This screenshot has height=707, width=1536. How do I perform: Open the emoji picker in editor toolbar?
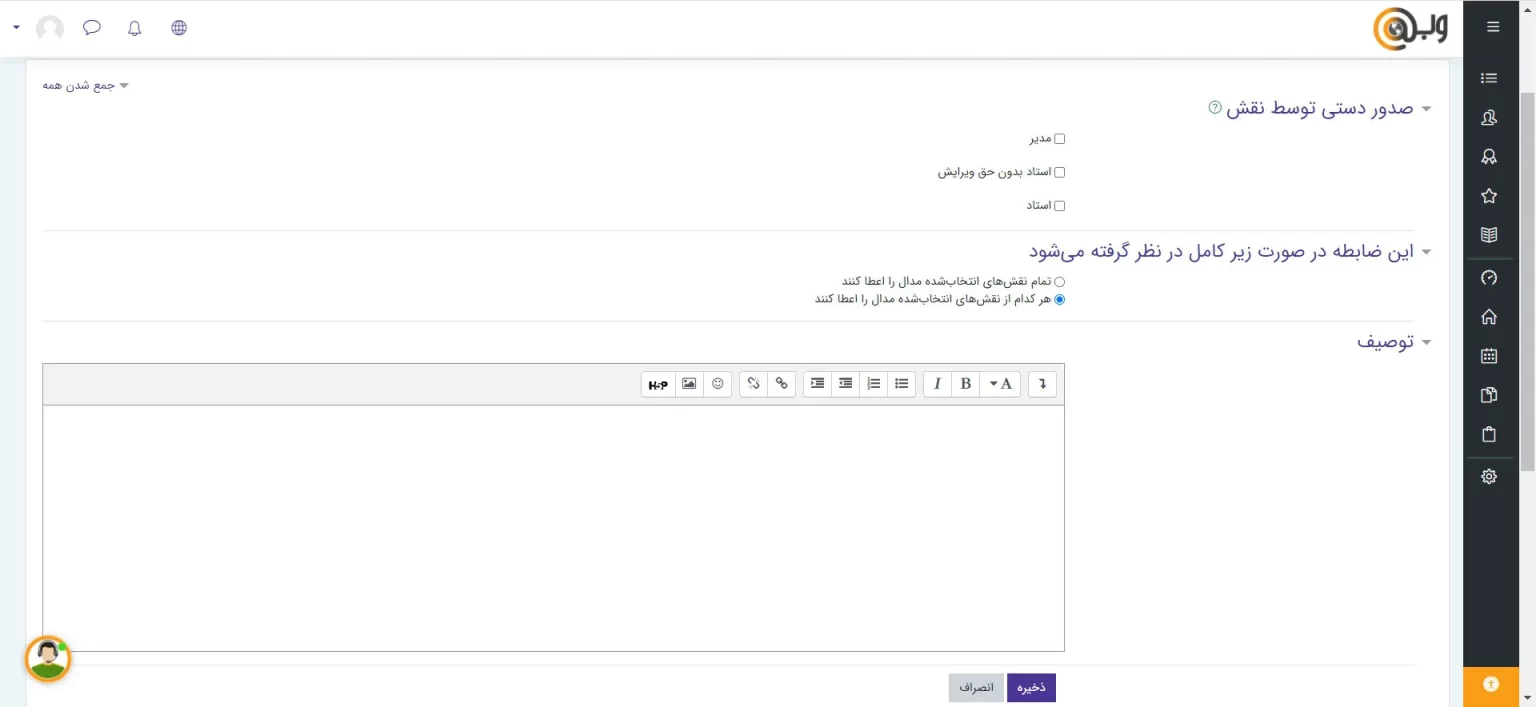coord(717,384)
